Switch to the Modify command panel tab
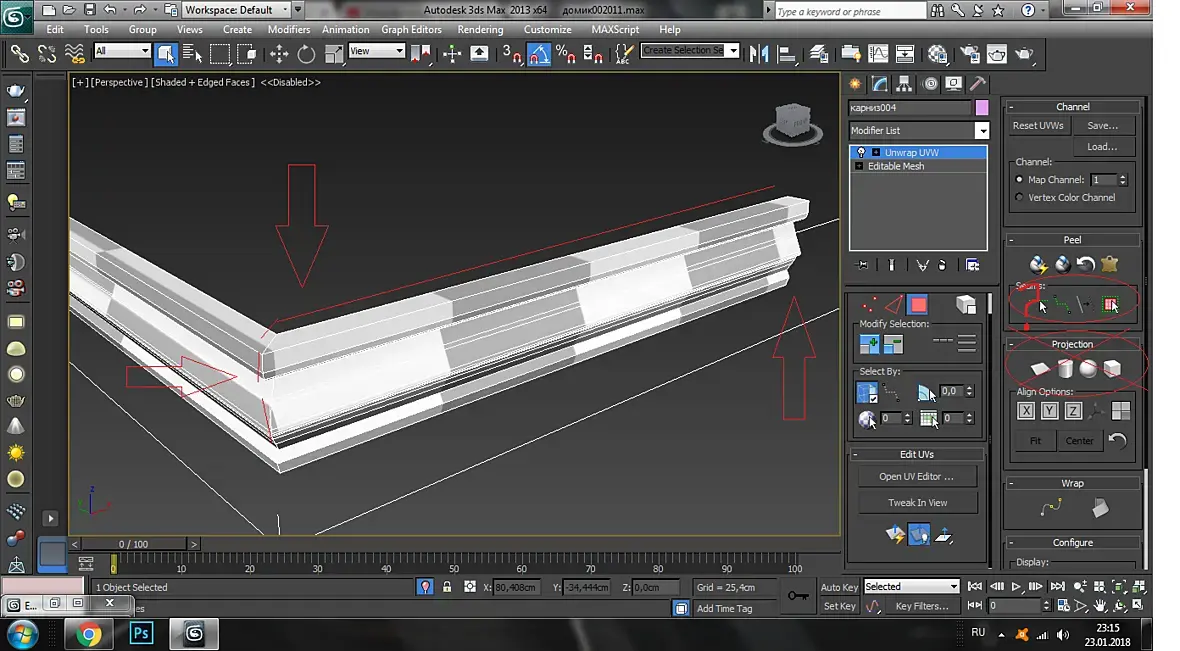 [880, 84]
